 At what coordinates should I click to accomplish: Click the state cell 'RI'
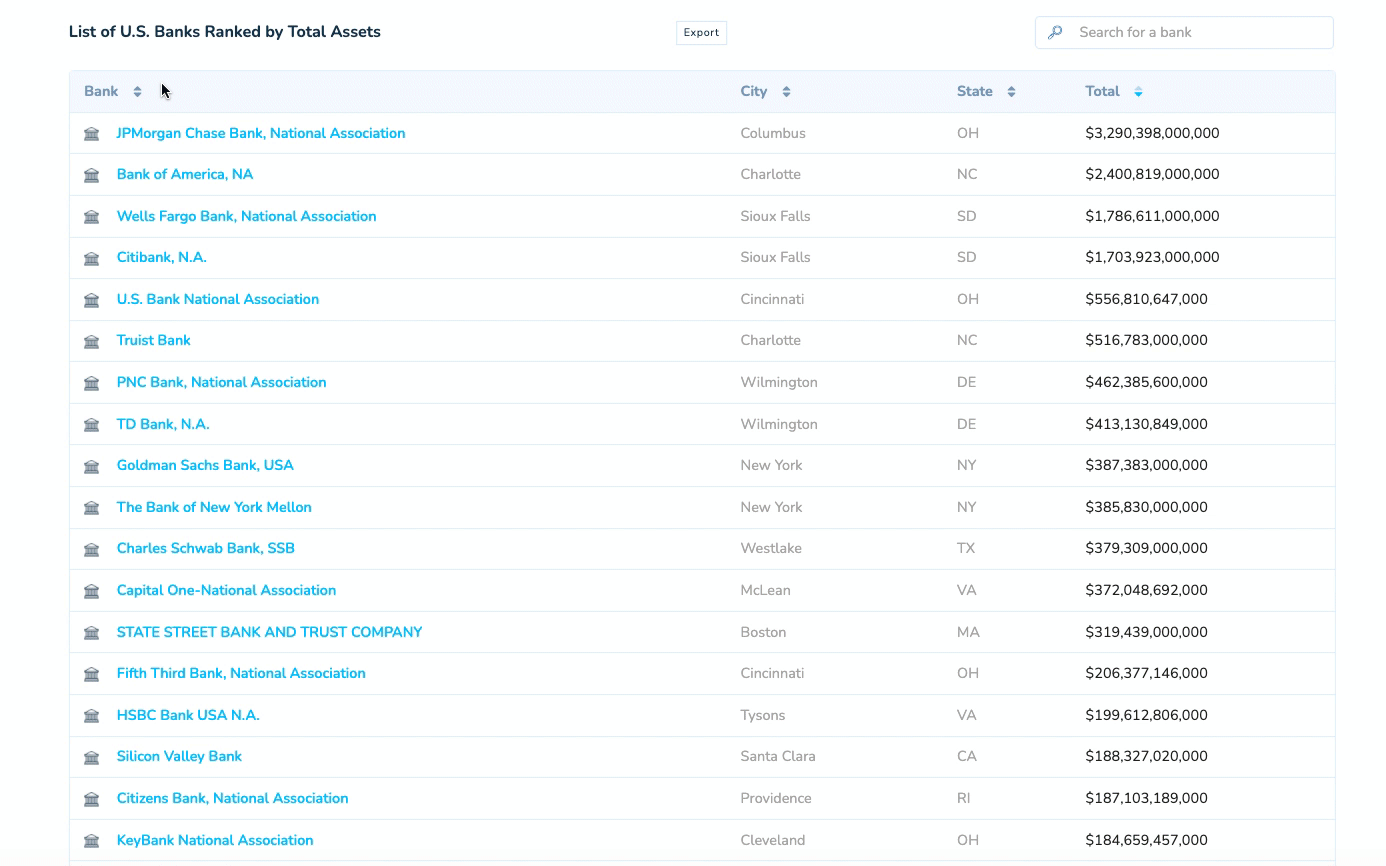964,798
